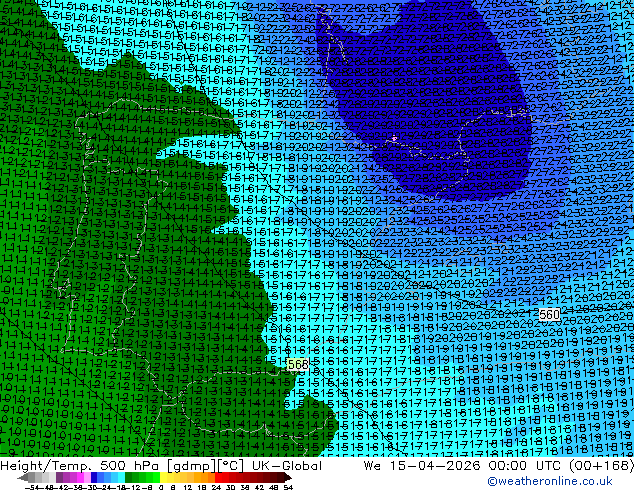The image size is (634, 490).
Task: Click the gray left arrow end of color scale
Action: (22, 478)
